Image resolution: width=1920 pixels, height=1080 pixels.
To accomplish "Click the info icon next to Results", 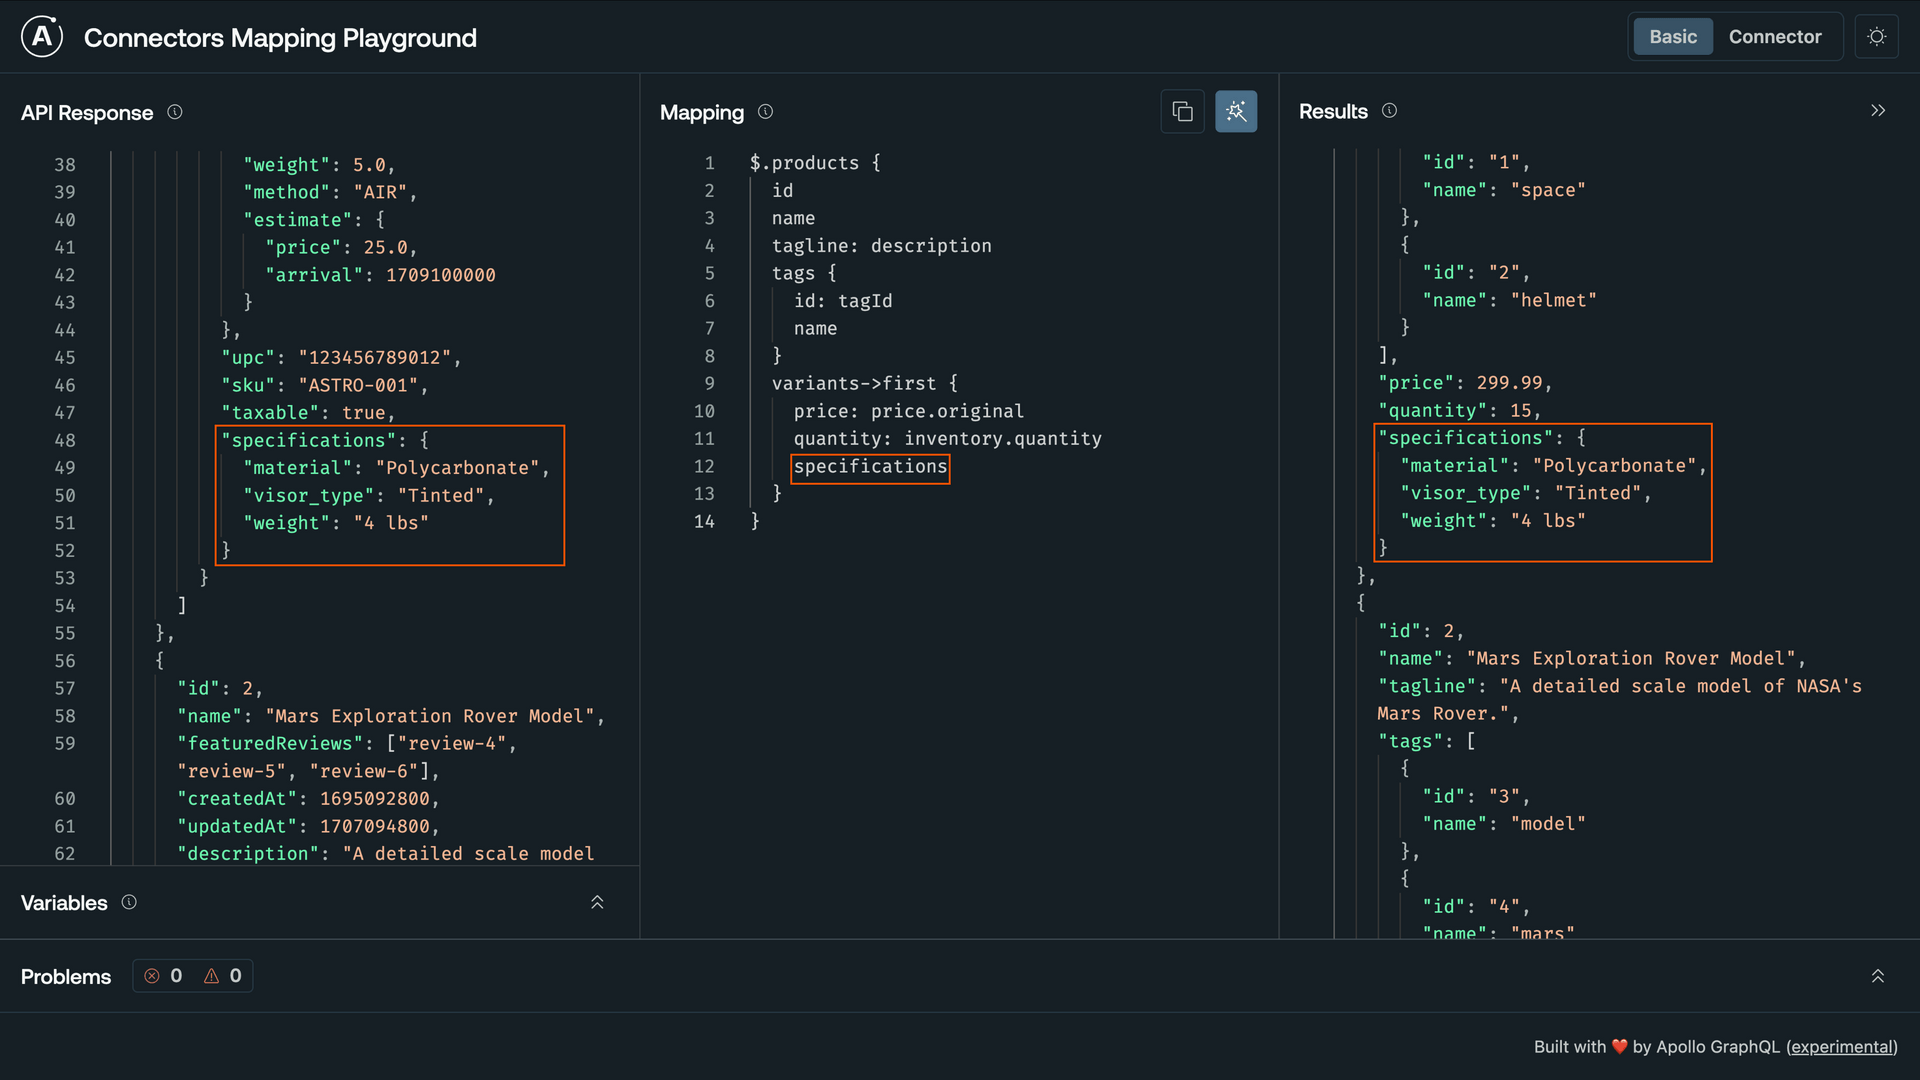I will click(x=1390, y=111).
